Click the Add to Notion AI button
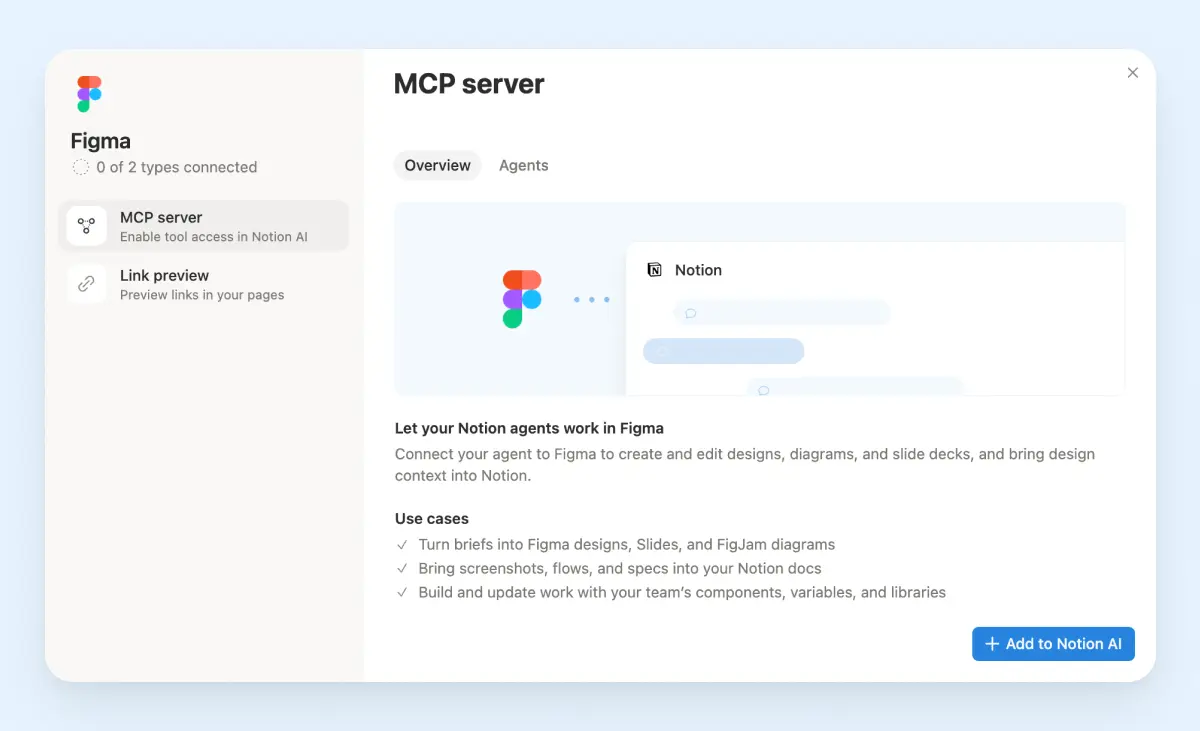The height and width of the screenshot is (731, 1200). pos(1053,644)
